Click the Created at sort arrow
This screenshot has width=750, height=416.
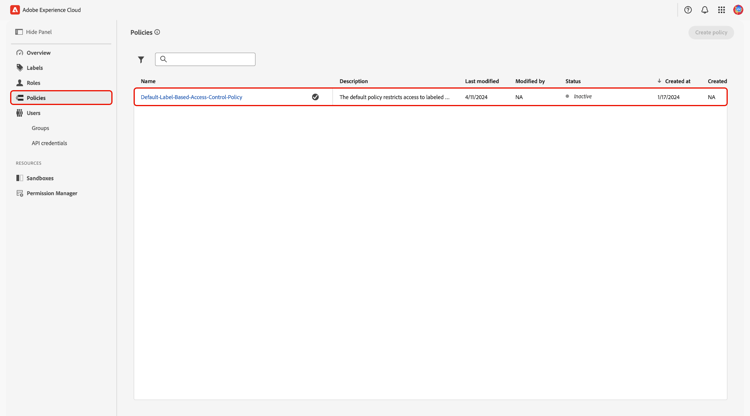[x=659, y=81]
